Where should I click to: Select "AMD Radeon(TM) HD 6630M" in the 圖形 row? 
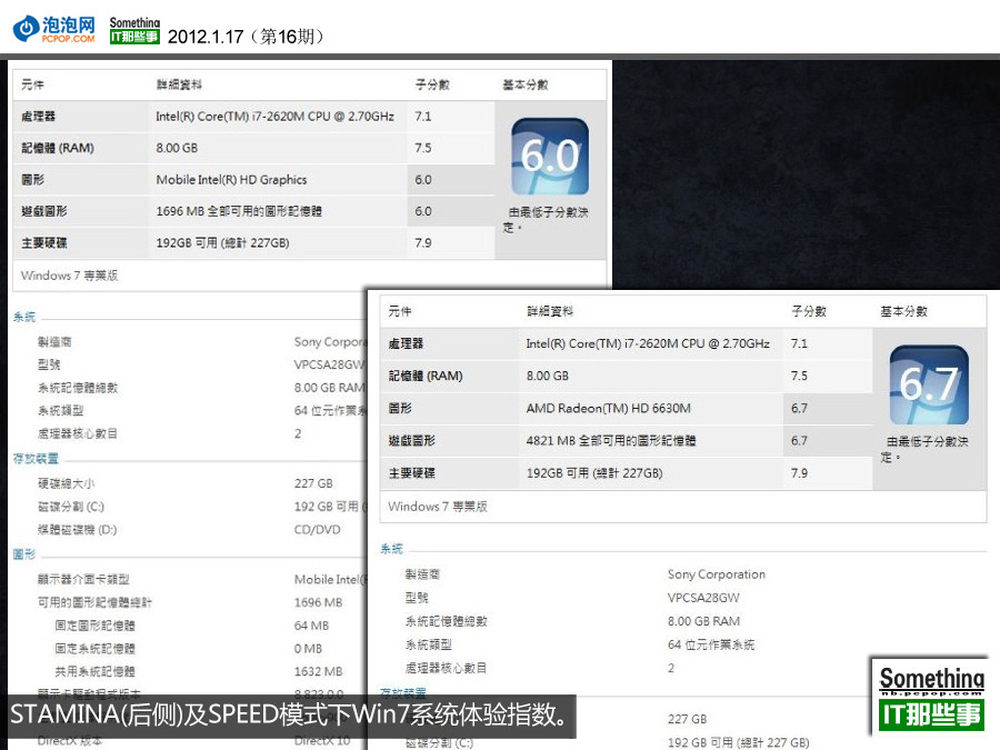(608, 408)
